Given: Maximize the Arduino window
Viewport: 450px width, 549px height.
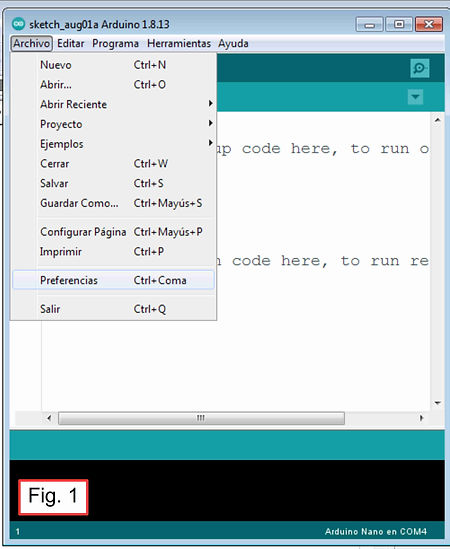Looking at the screenshot, I should [x=399, y=25].
